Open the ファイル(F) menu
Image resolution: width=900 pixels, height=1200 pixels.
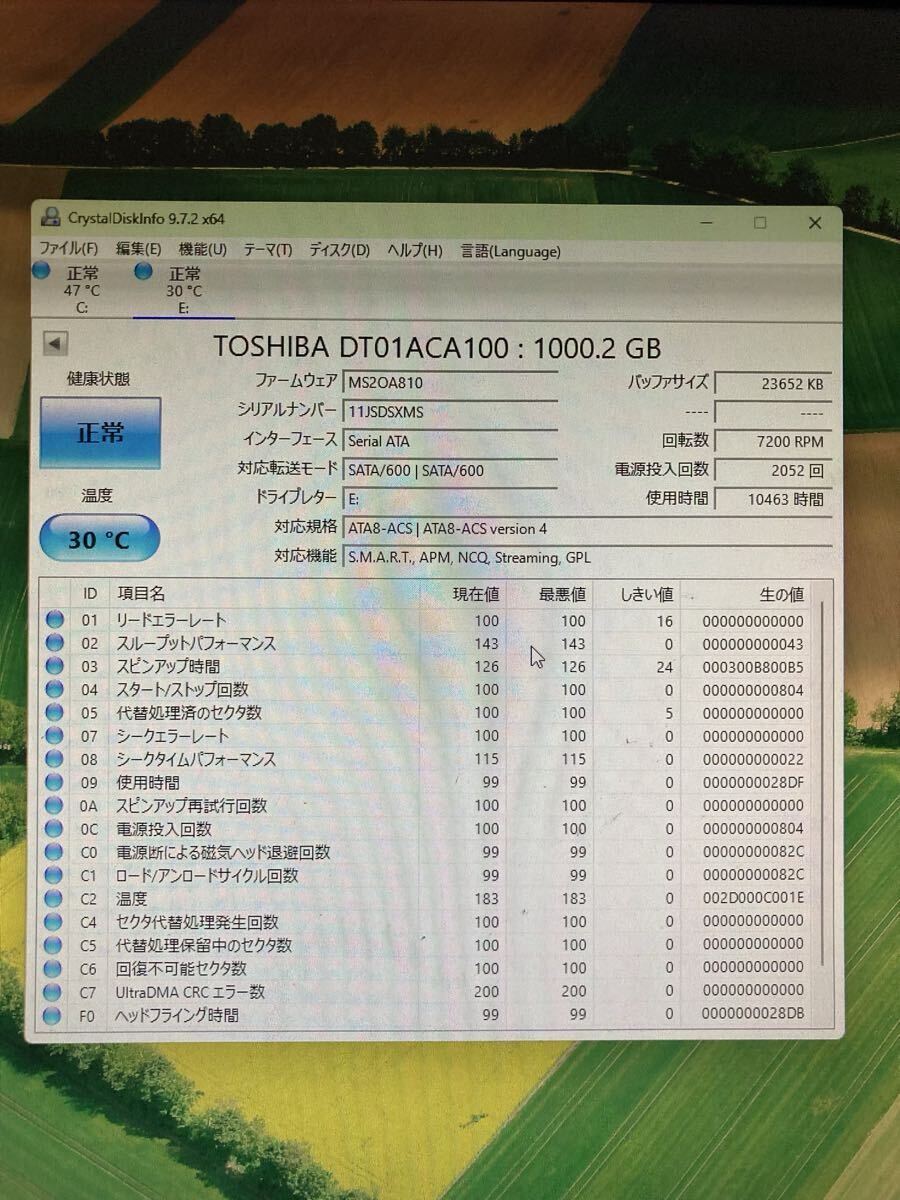click(x=69, y=249)
